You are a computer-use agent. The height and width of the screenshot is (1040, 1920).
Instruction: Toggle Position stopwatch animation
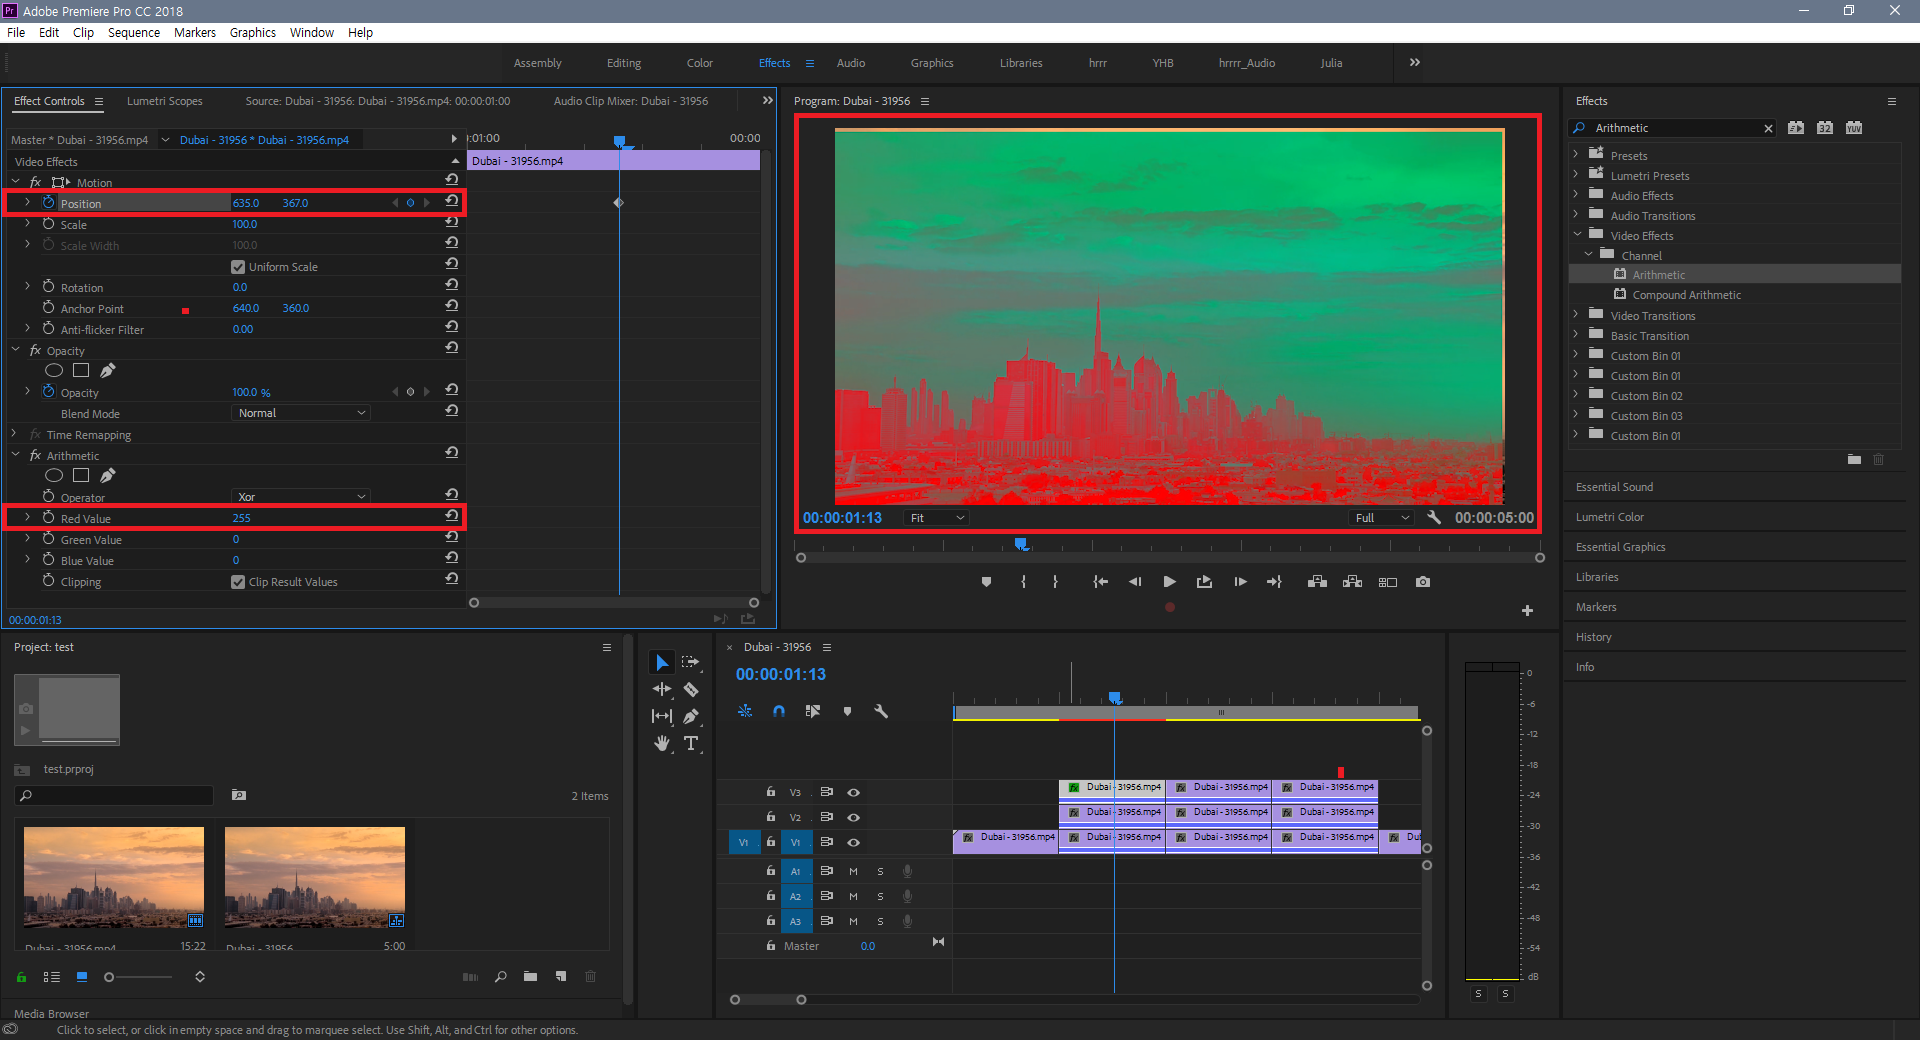[x=48, y=203]
